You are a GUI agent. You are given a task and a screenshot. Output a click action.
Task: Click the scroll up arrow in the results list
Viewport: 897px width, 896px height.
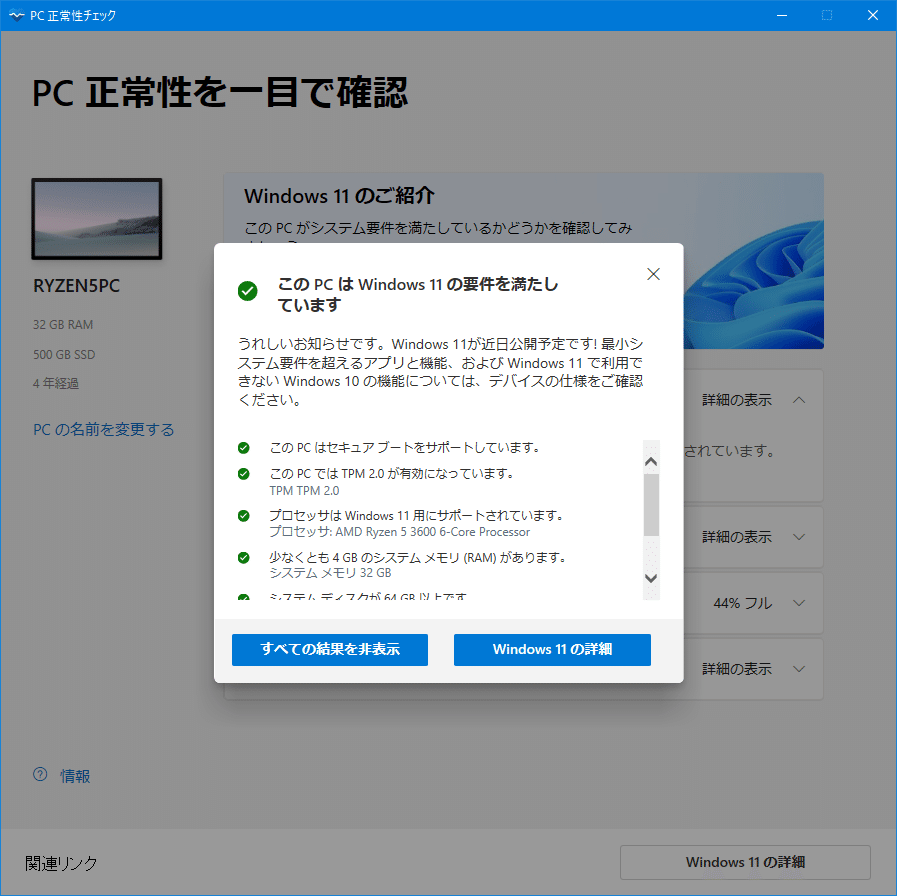point(651,461)
